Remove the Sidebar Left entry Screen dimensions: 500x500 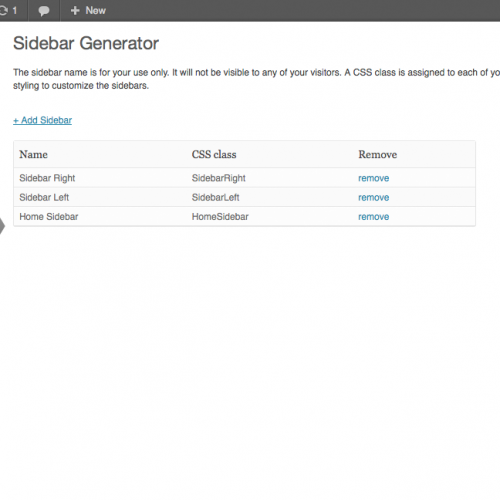[374, 198]
